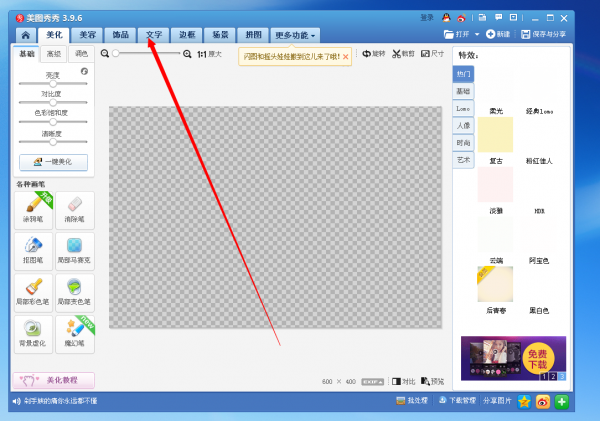Click the 尺寸 resize tool
600x421 pixels.
point(432,54)
